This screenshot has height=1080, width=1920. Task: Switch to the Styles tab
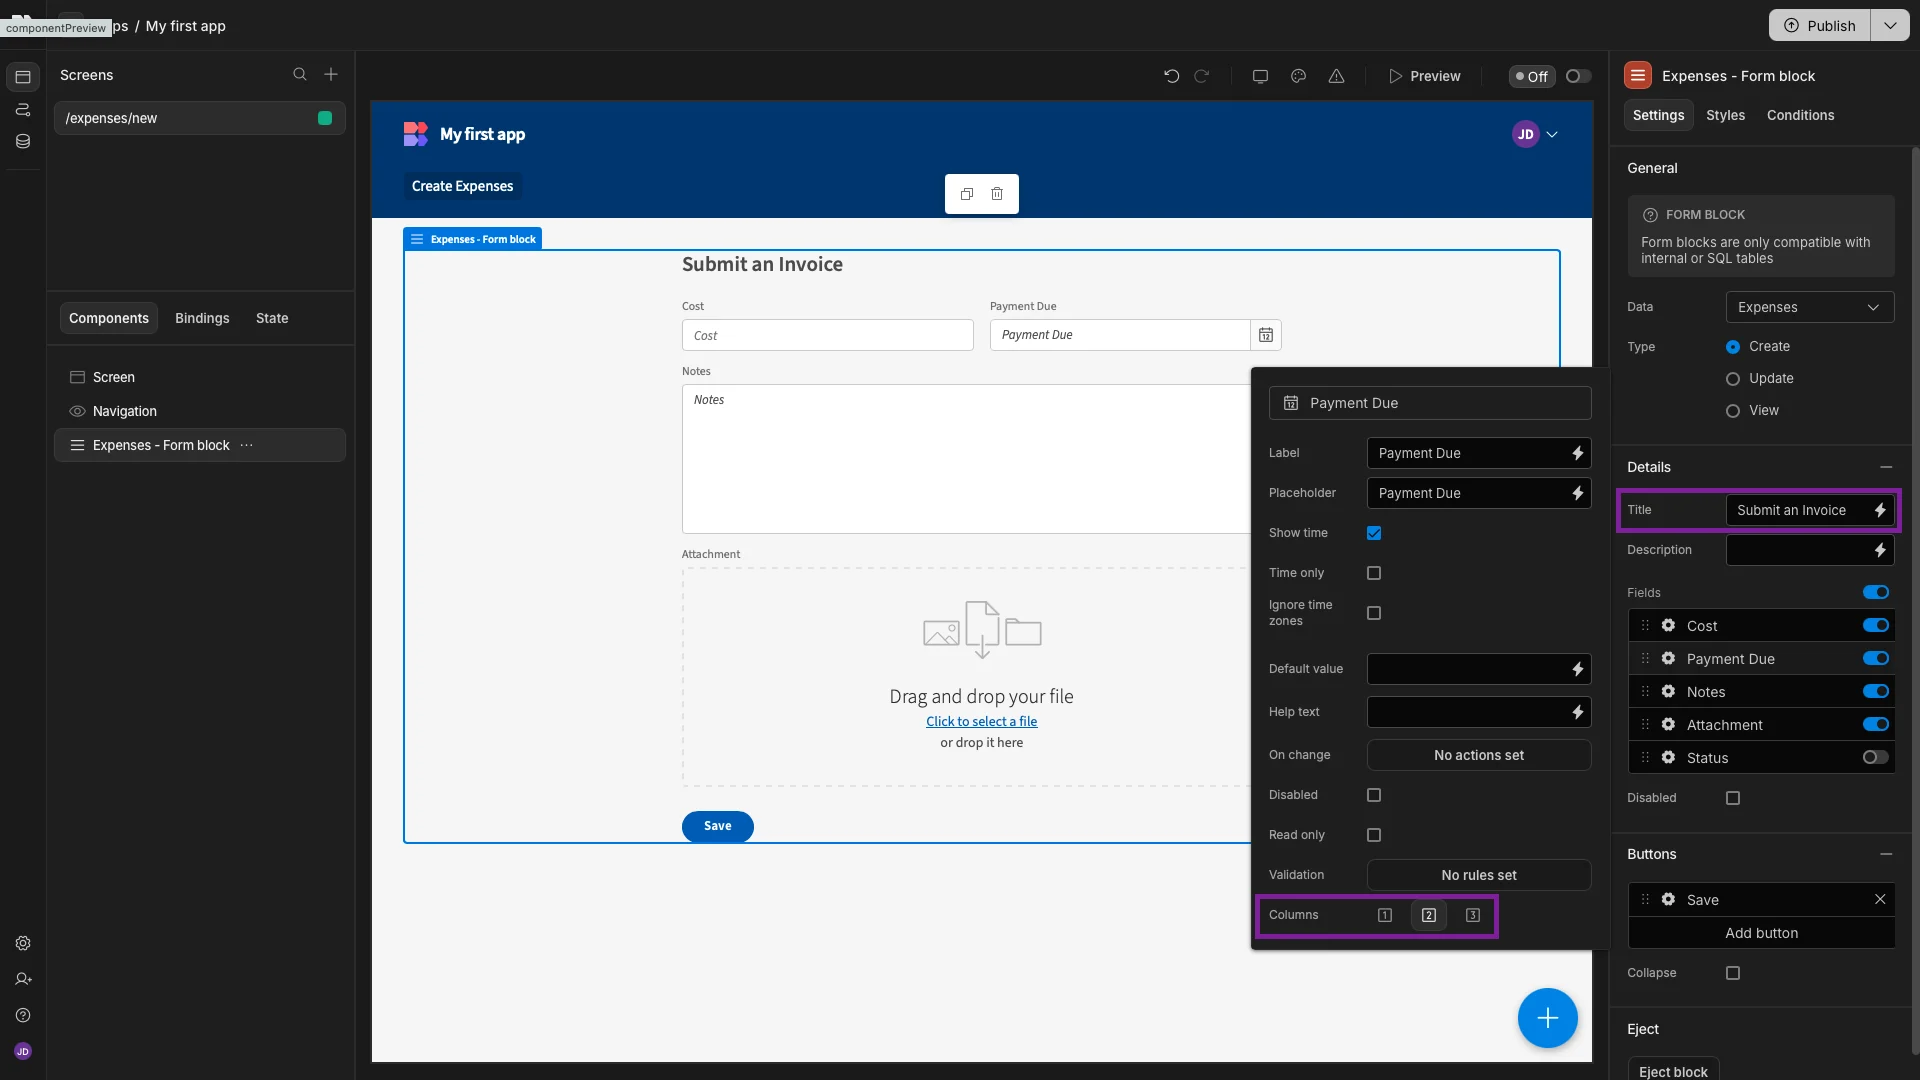[1725, 116]
